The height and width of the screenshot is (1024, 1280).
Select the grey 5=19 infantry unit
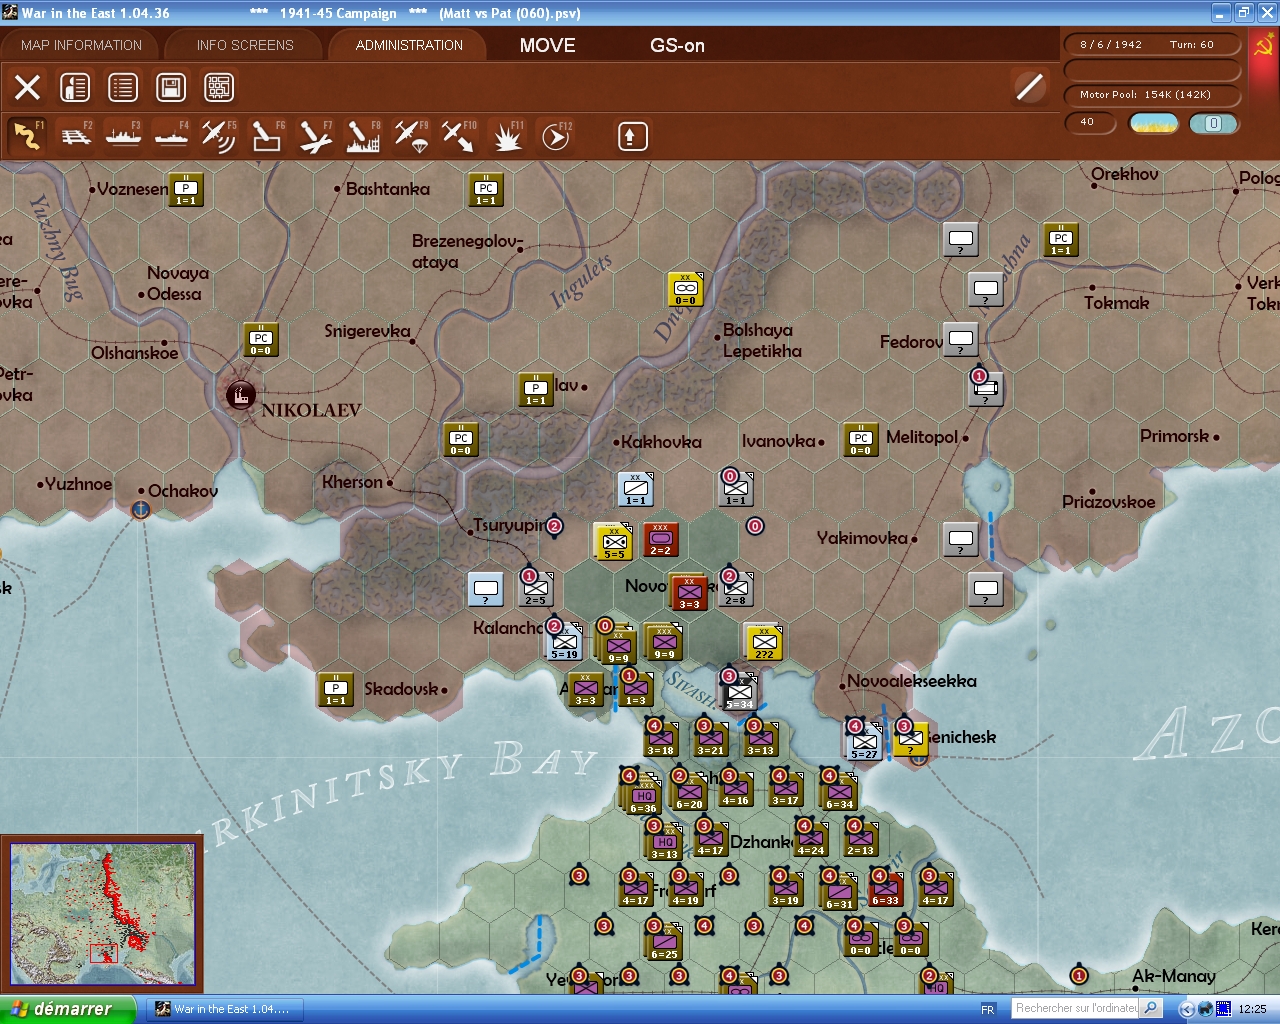click(565, 643)
